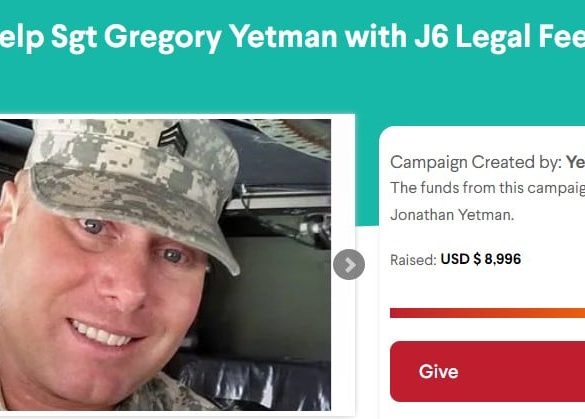Open the soldier's campaign photo
585x419 pixels.
coord(165,265)
